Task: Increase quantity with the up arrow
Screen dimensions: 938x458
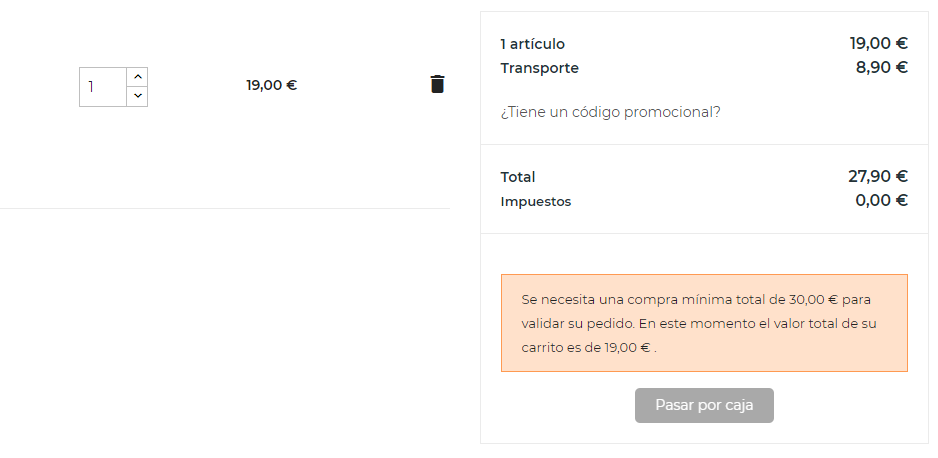Action: pyautogui.click(x=137, y=76)
